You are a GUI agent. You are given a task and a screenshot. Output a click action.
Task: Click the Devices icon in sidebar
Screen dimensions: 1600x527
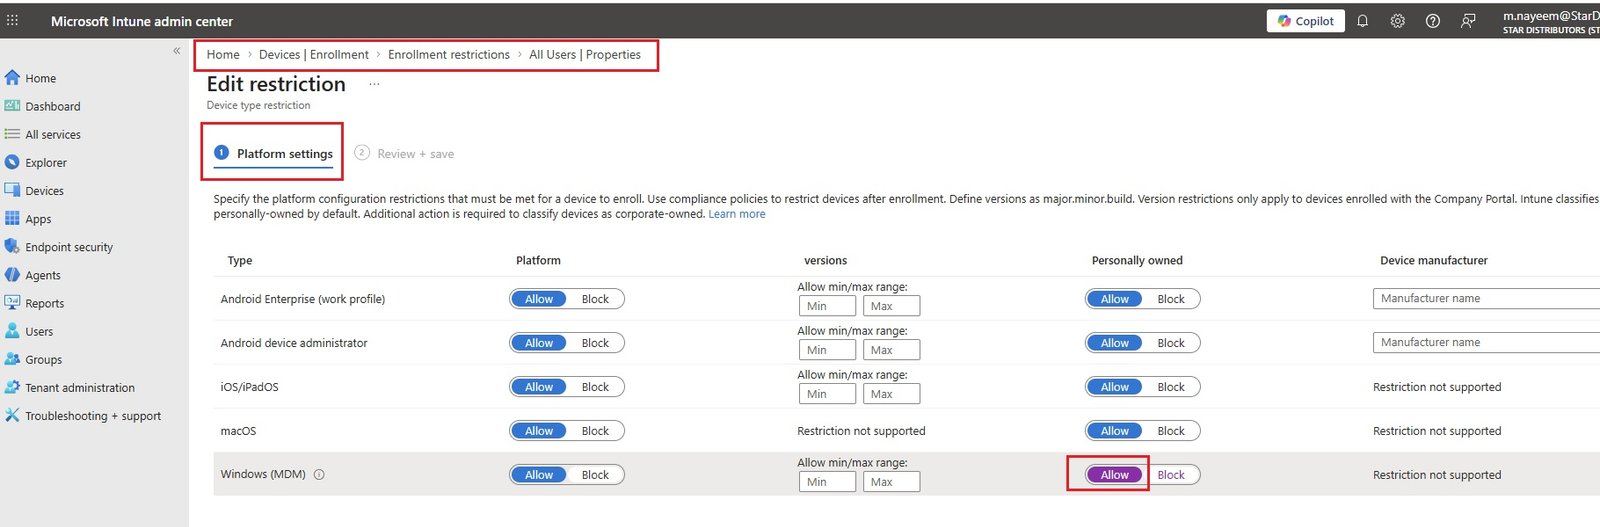[12, 190]
